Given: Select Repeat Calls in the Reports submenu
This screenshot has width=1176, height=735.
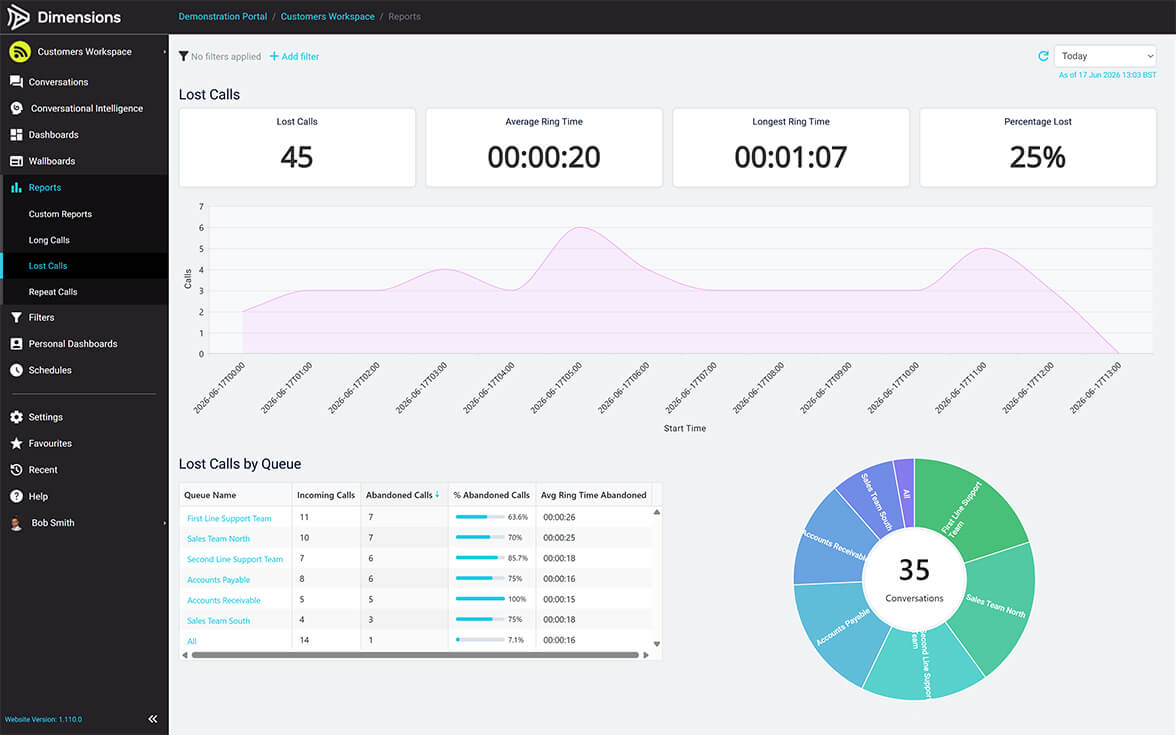Looking at the screenshot, I should pyautogui.click(x=52, y=292).
